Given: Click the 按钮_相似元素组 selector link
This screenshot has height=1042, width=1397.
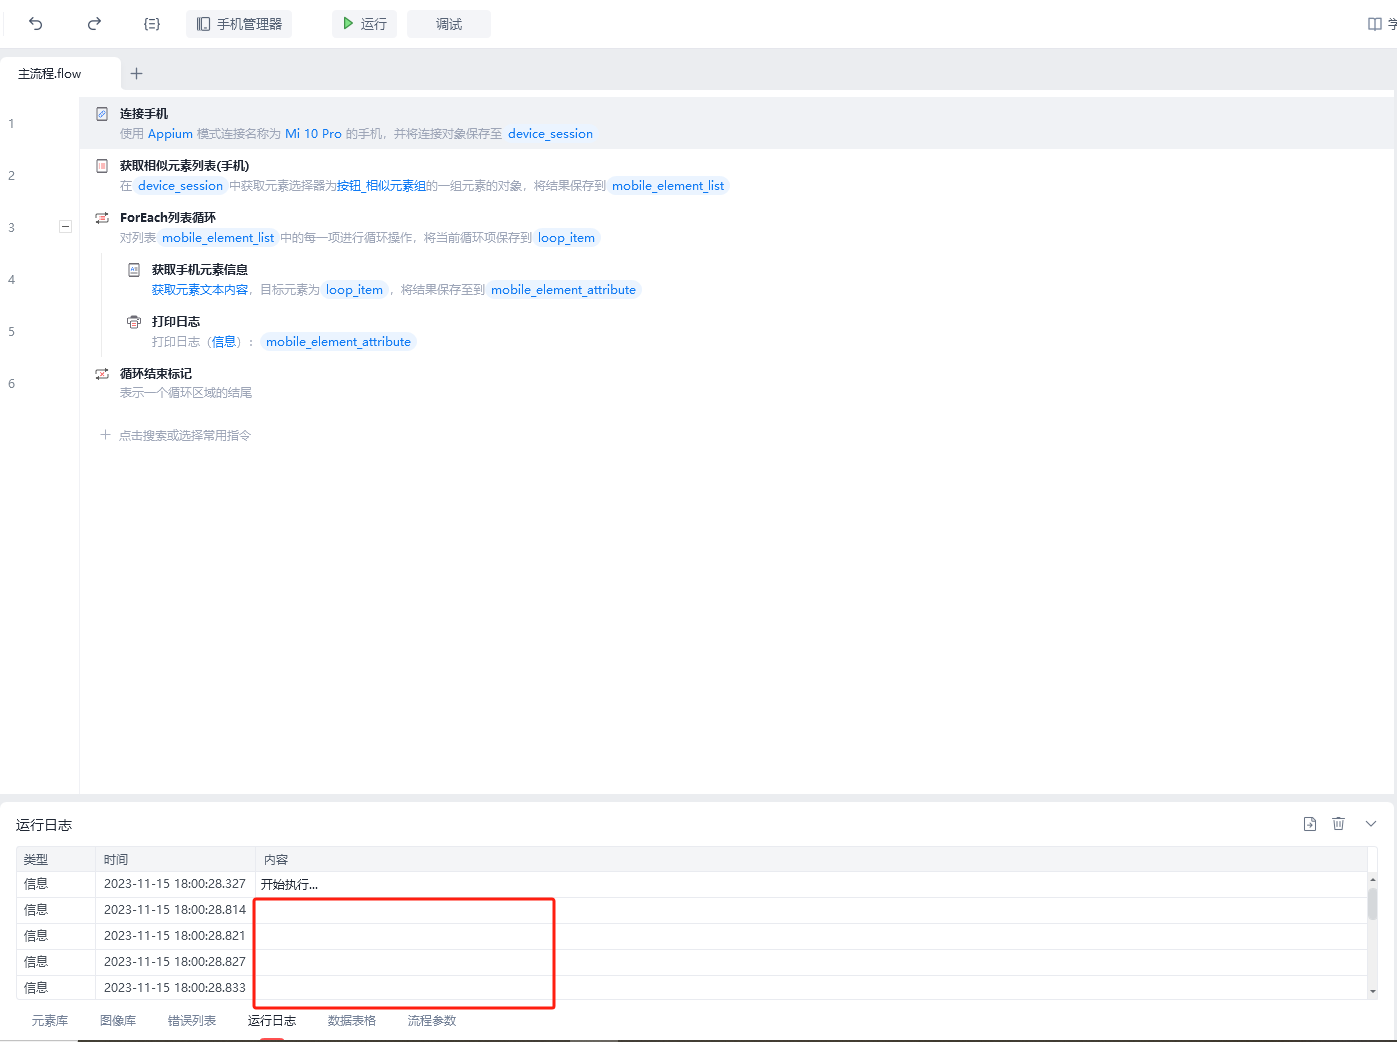Looking at the screenshot, I should 381,186.
